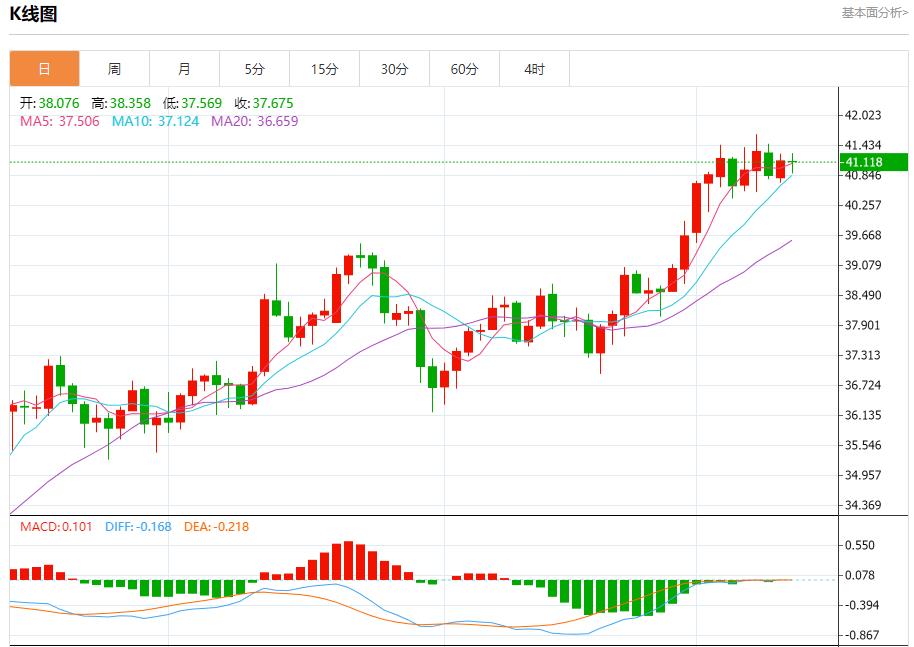Screen dimensions: 914x647
Task: Switch to the 周 (weekly) timeframe tab
Action: pos(114,68)
